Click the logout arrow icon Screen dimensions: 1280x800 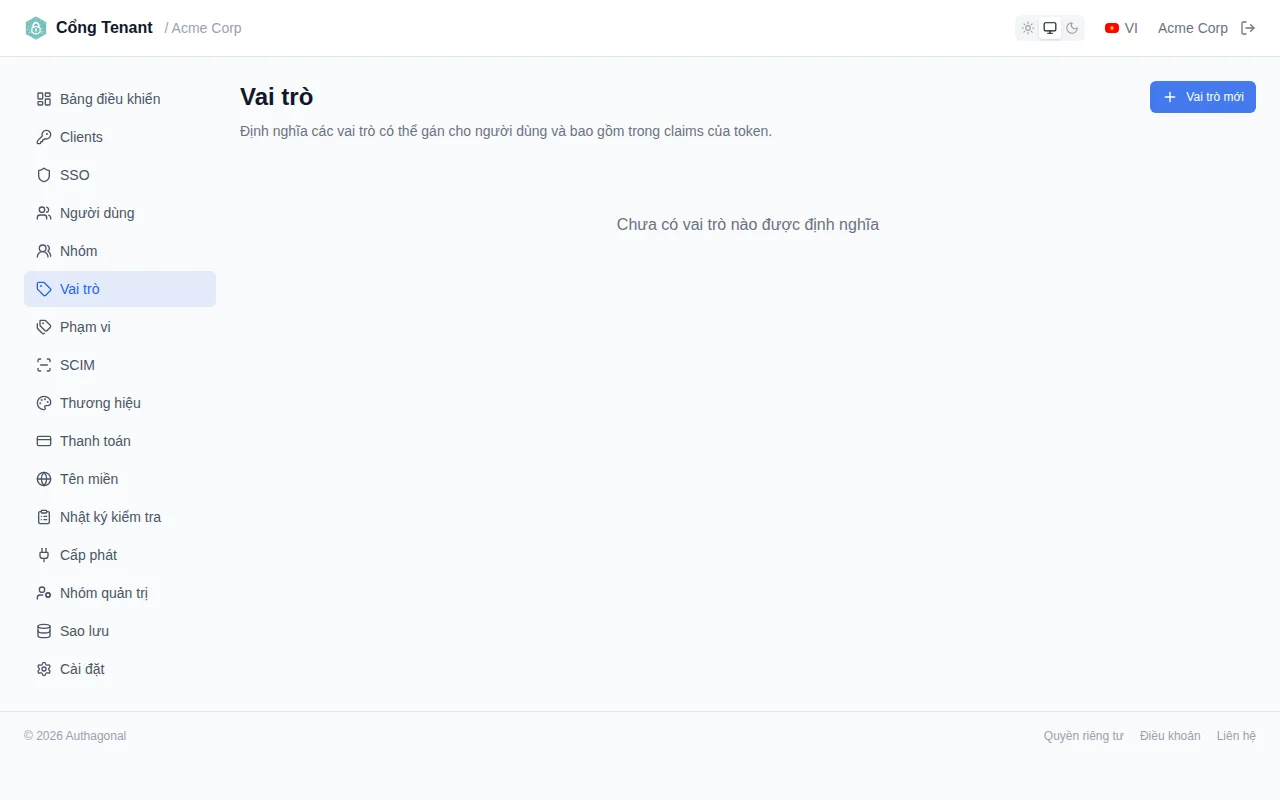pos(1248,28)
